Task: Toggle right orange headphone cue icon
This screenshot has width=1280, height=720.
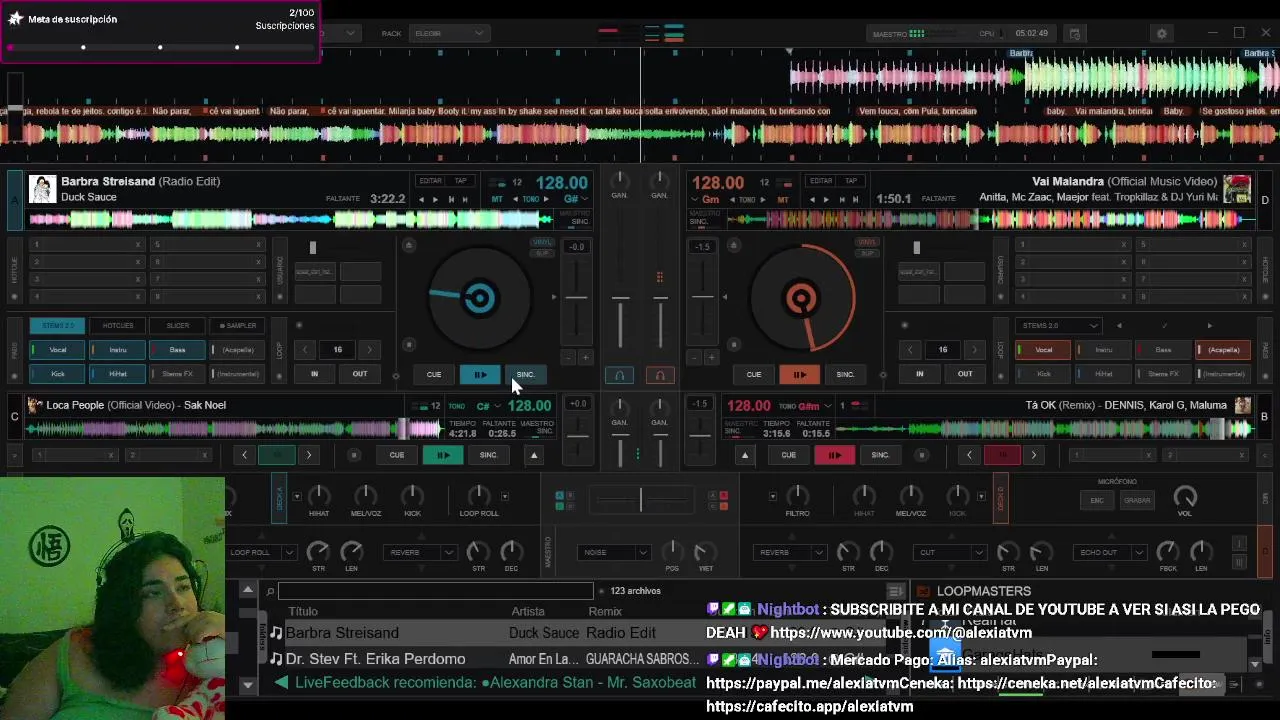Action: [x=660, y=375]
